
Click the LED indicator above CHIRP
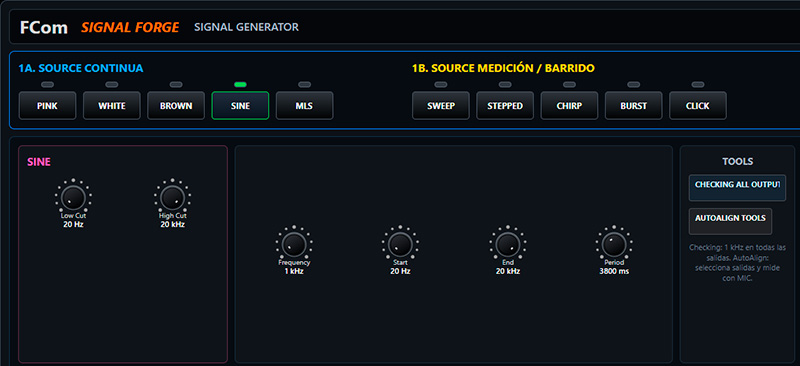(569, 84)
